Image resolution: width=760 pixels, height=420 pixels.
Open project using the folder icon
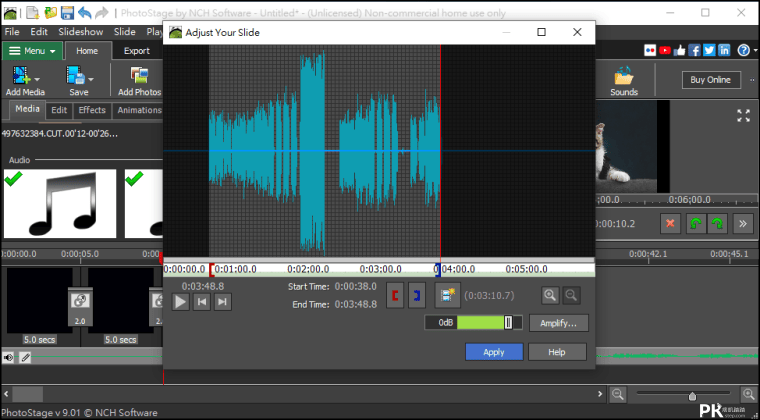pos(50,13)
